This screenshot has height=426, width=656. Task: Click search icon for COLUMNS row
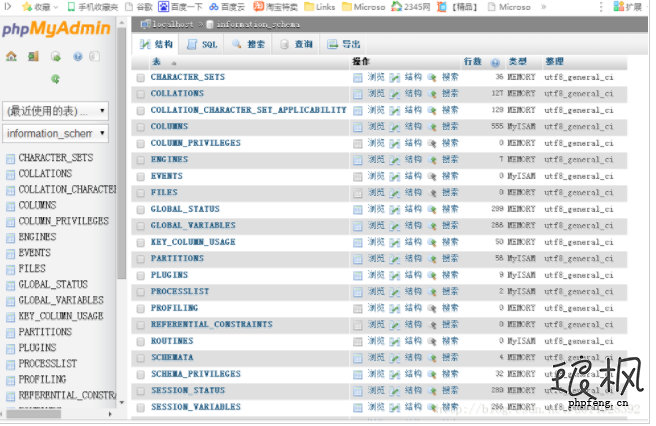tap(433, 127)
